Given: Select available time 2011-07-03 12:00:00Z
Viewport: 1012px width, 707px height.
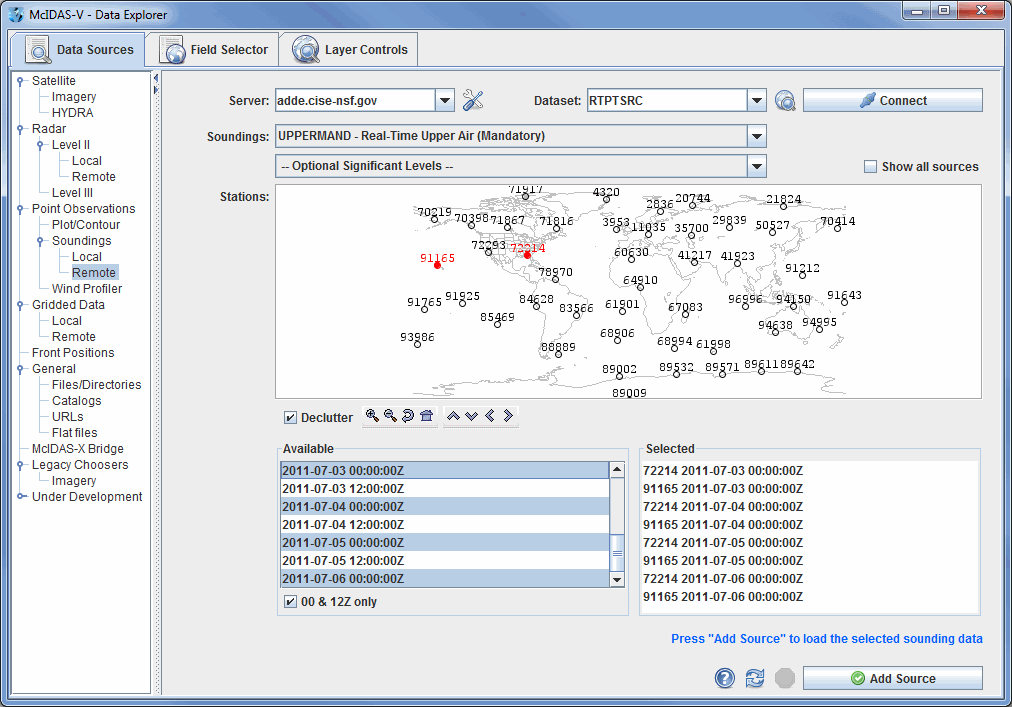Looking at the screenshot, I should [x=445, y=489].
